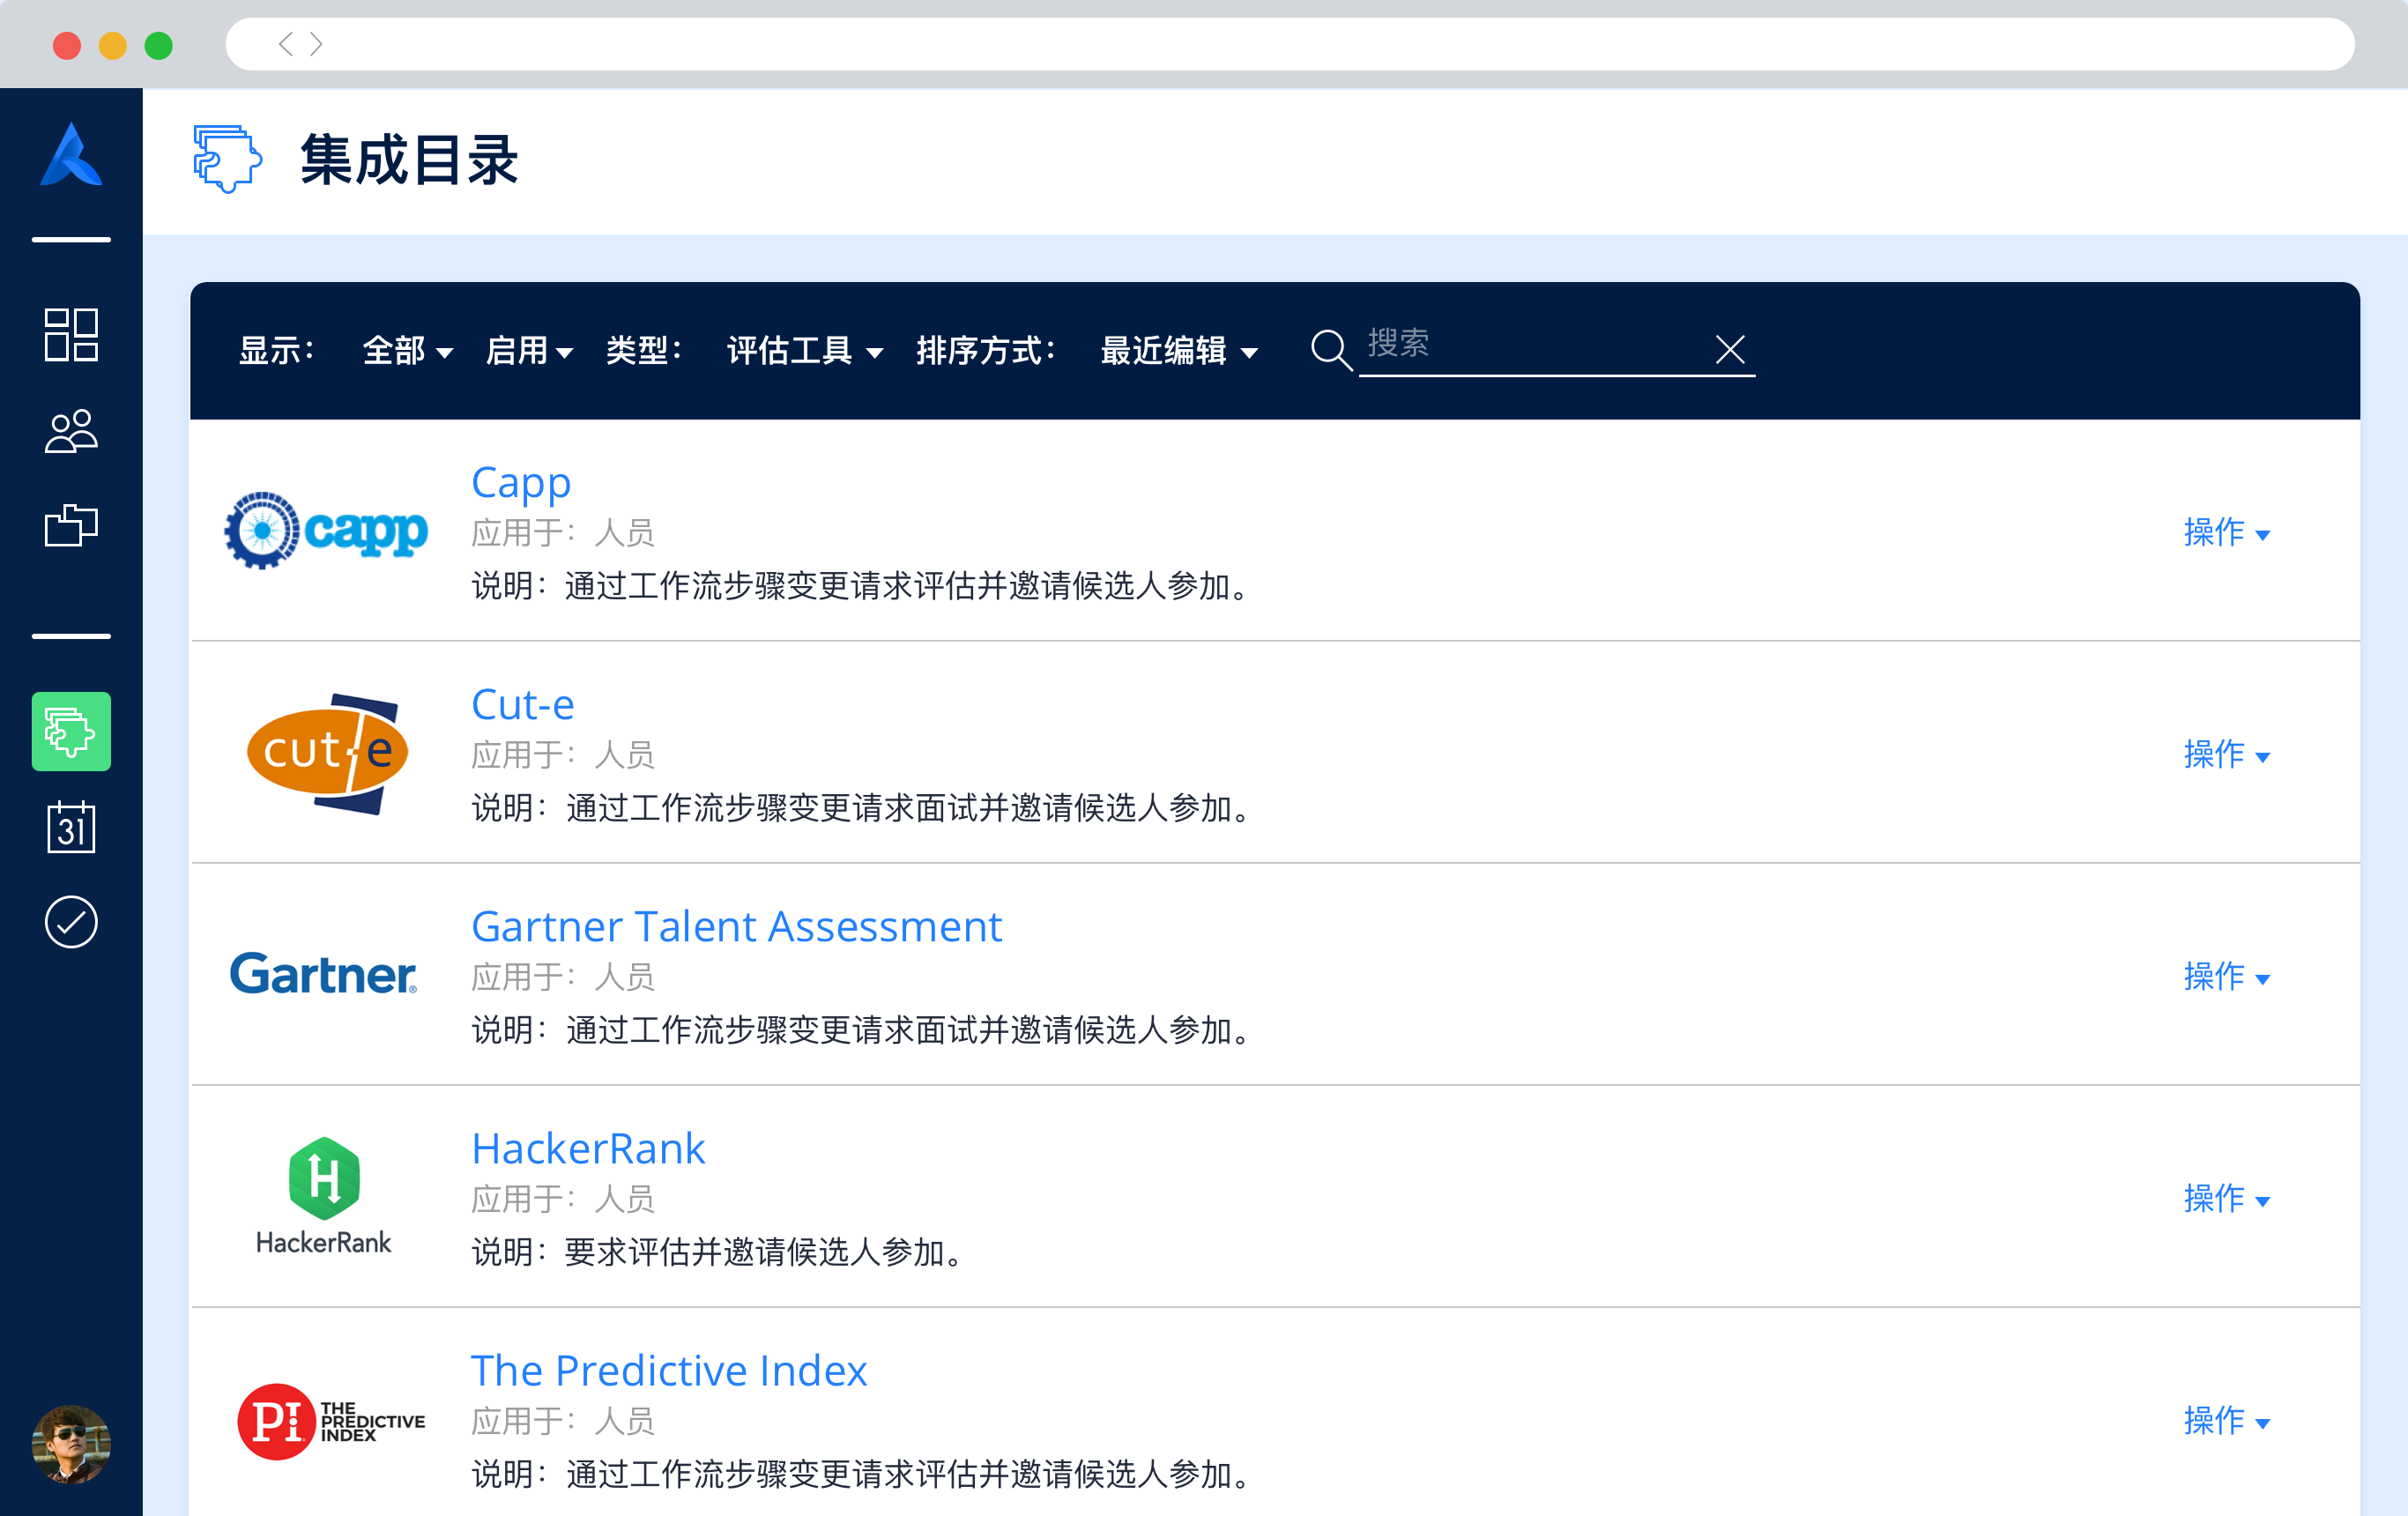Click the Gartner logo image
2408x1516 pixels.
tap(323, 974)
